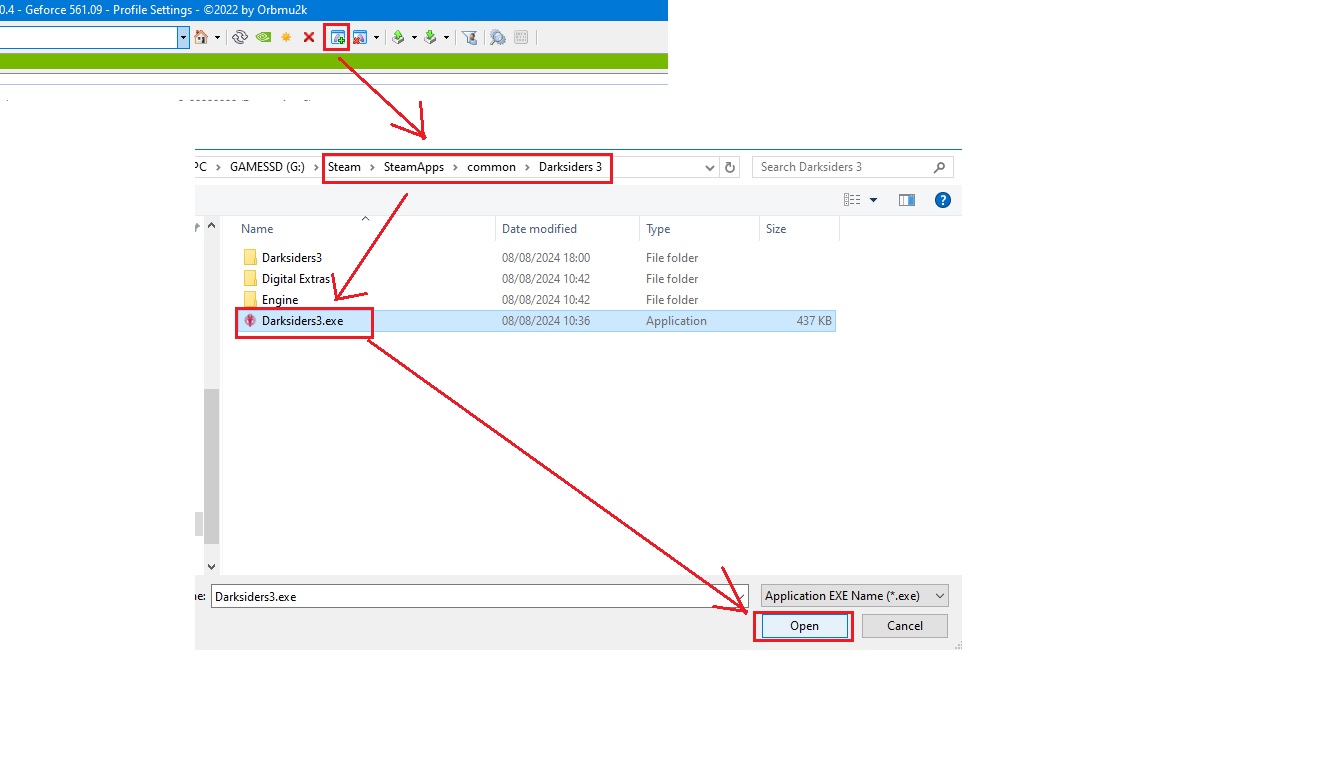Click the export profile icon with up arrow
Image resolution: width=1335 pixels, height=760 pixels.
(x=398, y=37)
